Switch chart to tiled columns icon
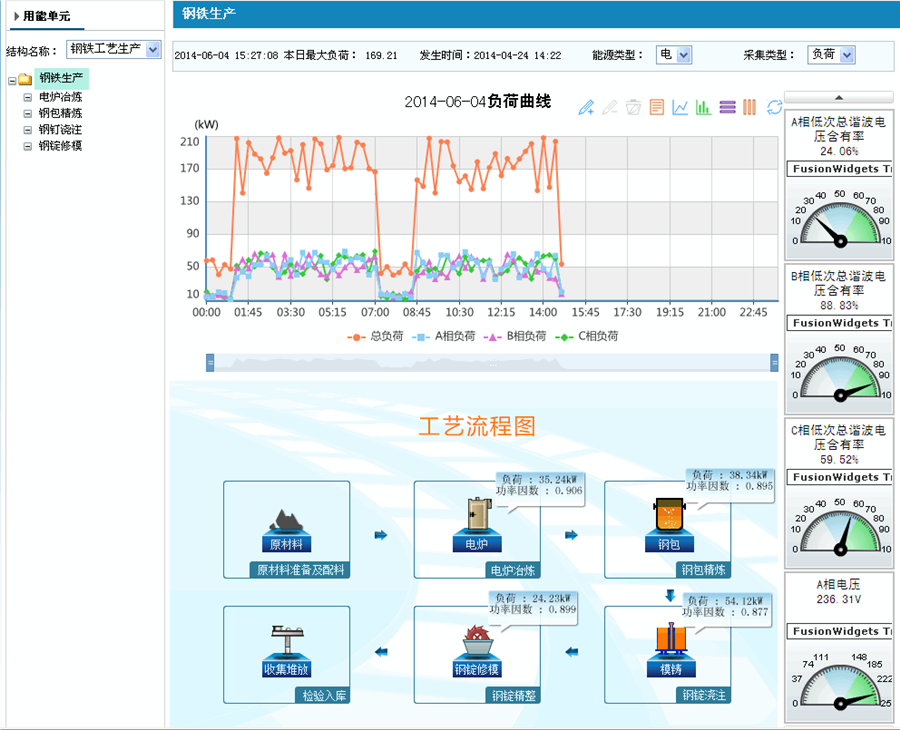This screenshot has height=730, width=900. [x=750, y=107]
